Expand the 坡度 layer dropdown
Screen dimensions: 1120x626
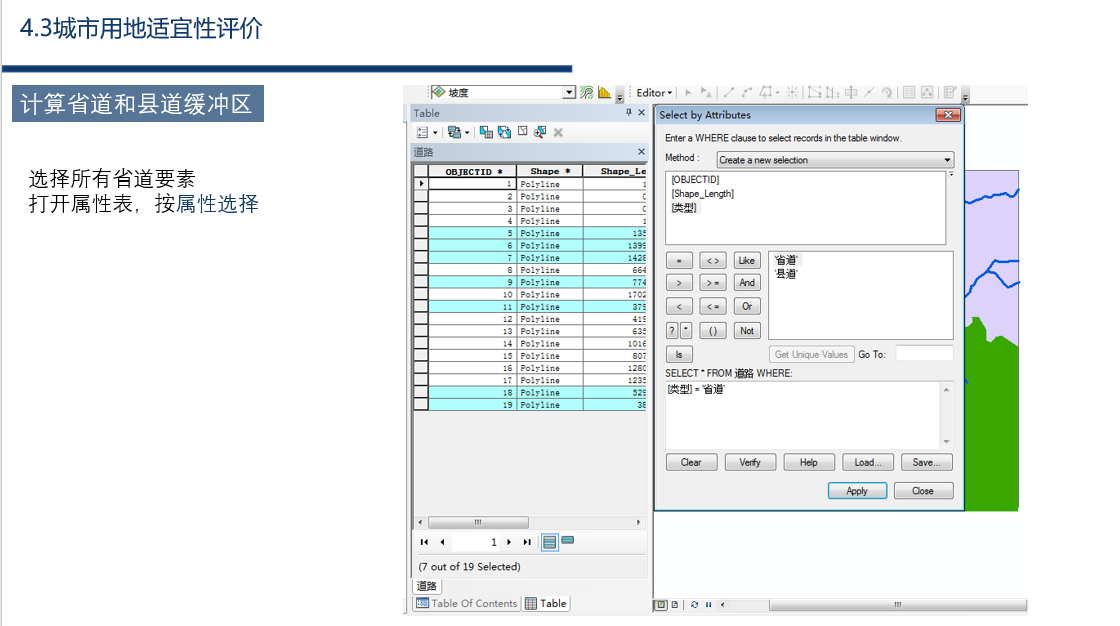569,93
